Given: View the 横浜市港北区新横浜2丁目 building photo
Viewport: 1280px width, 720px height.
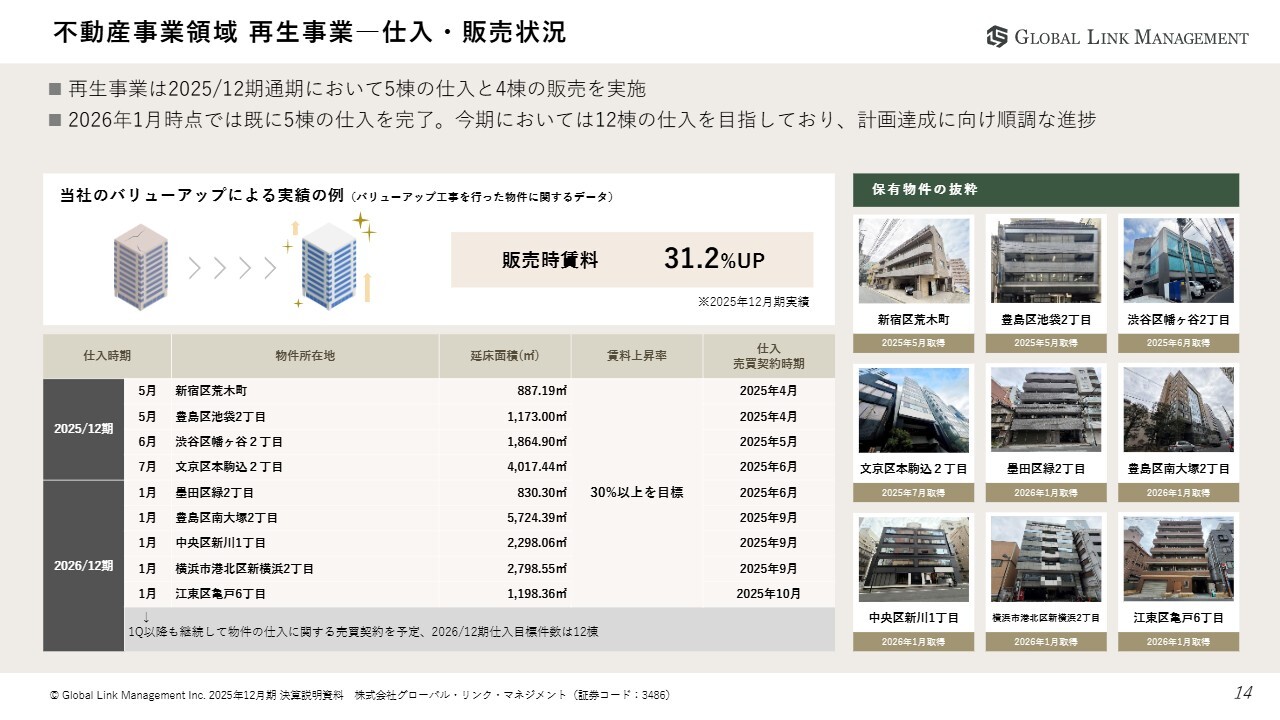Looking at the screenshot, I should coord(1046,559).
